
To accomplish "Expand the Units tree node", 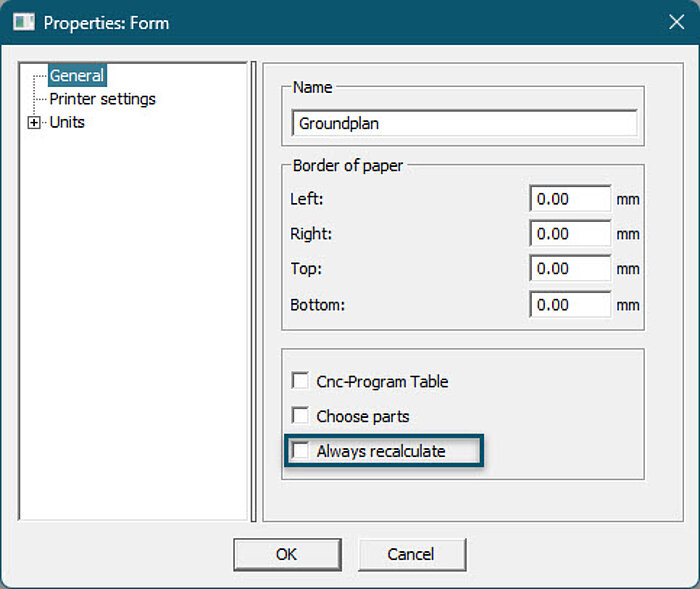I will point(34,122).
